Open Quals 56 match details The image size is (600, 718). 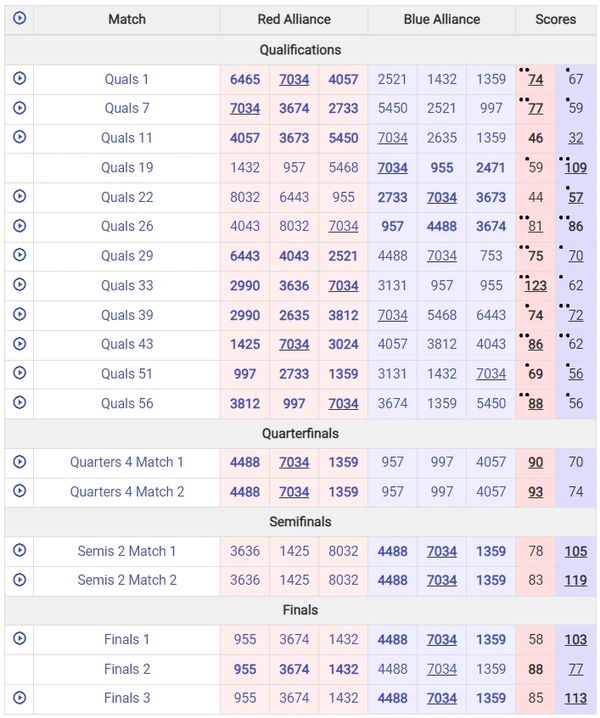coord(127,404)
